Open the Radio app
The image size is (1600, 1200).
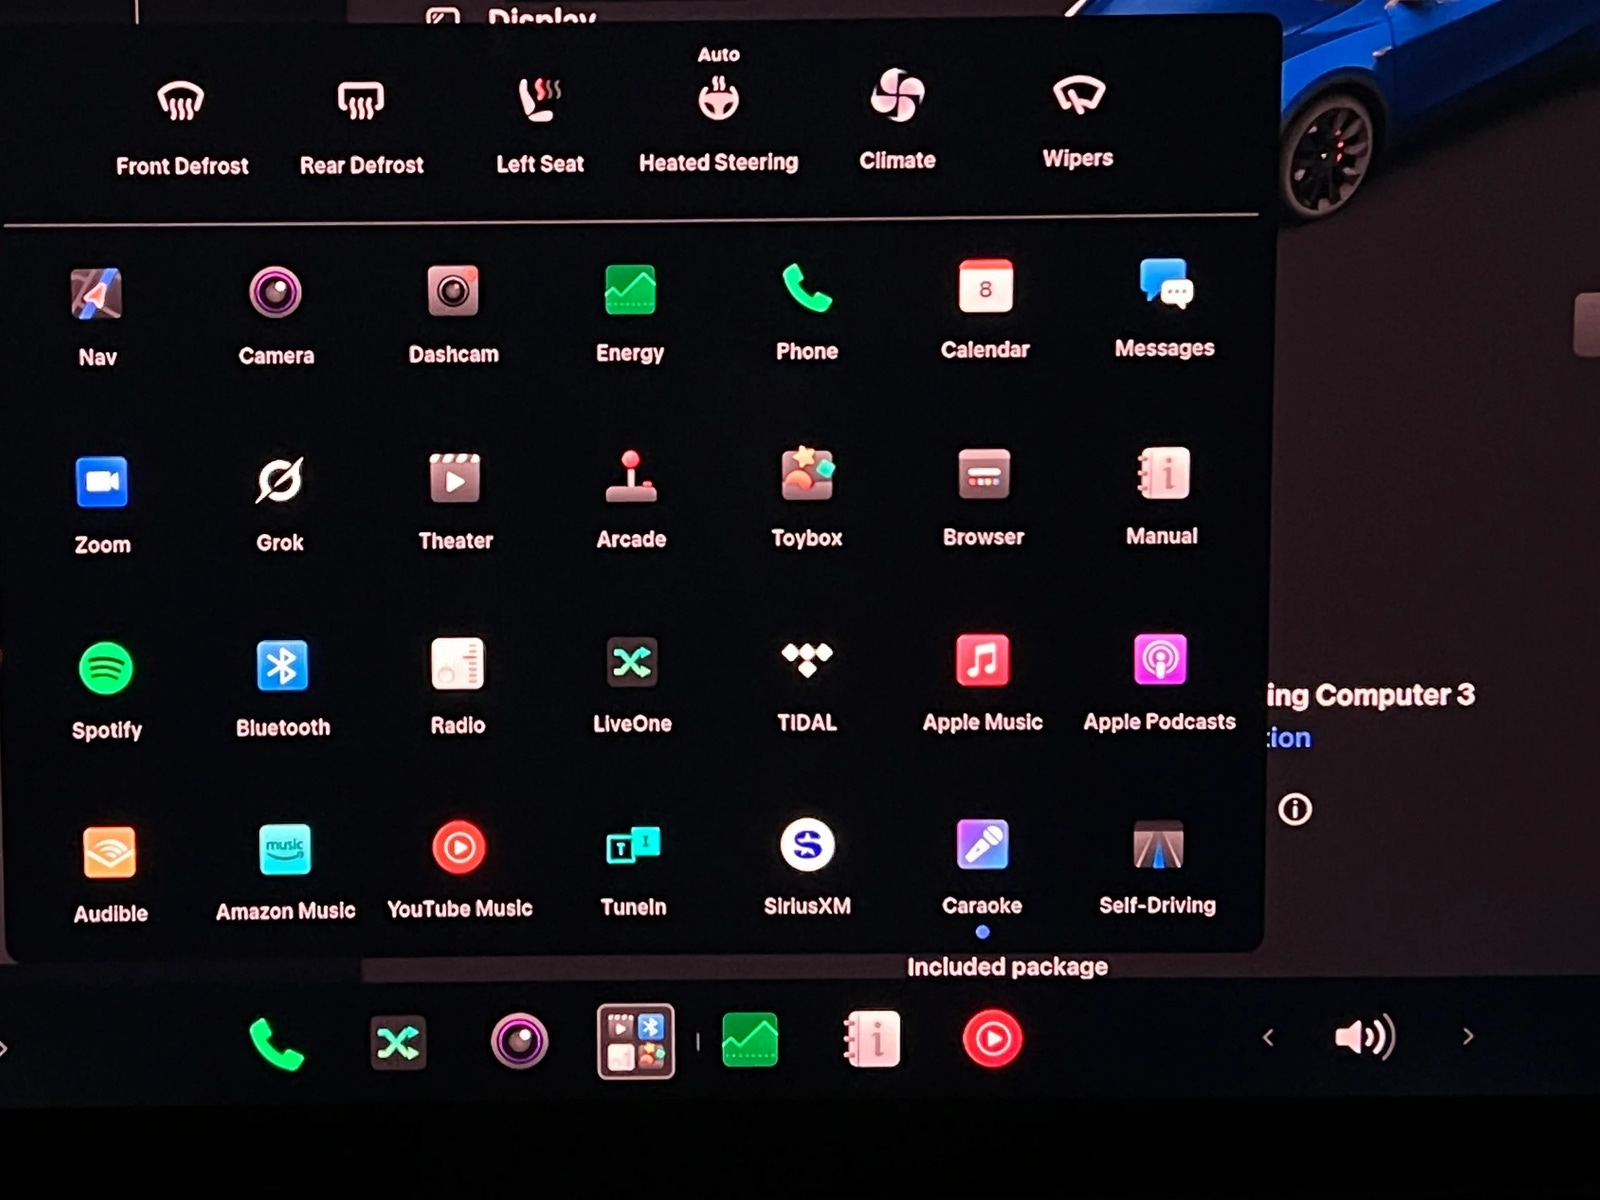[457, 664]
